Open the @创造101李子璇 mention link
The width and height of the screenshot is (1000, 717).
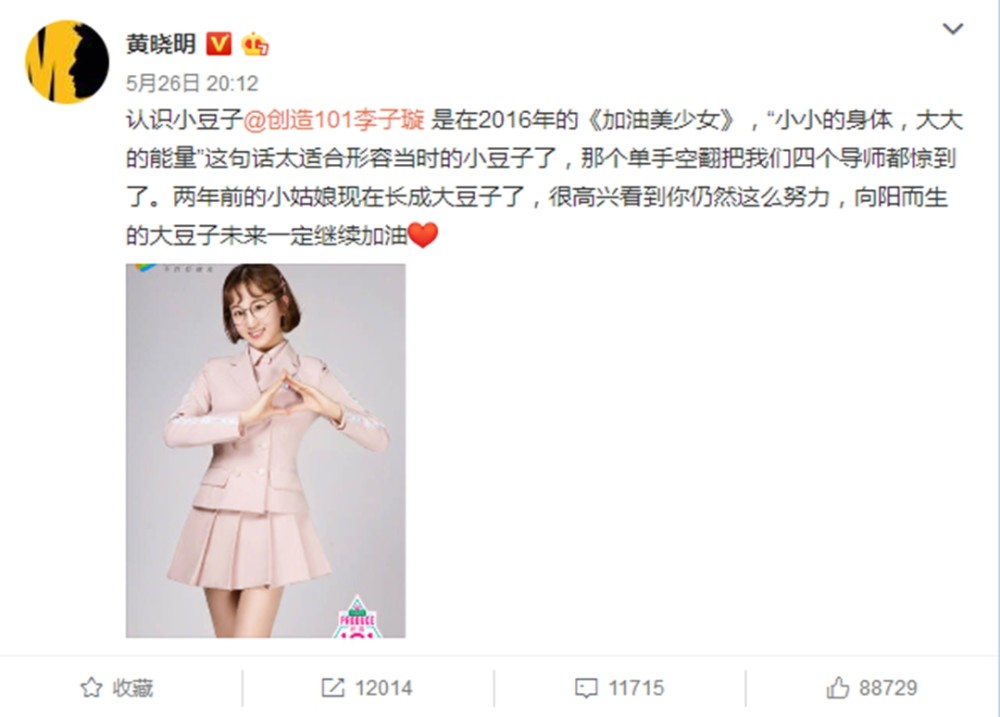click(334, 120)
